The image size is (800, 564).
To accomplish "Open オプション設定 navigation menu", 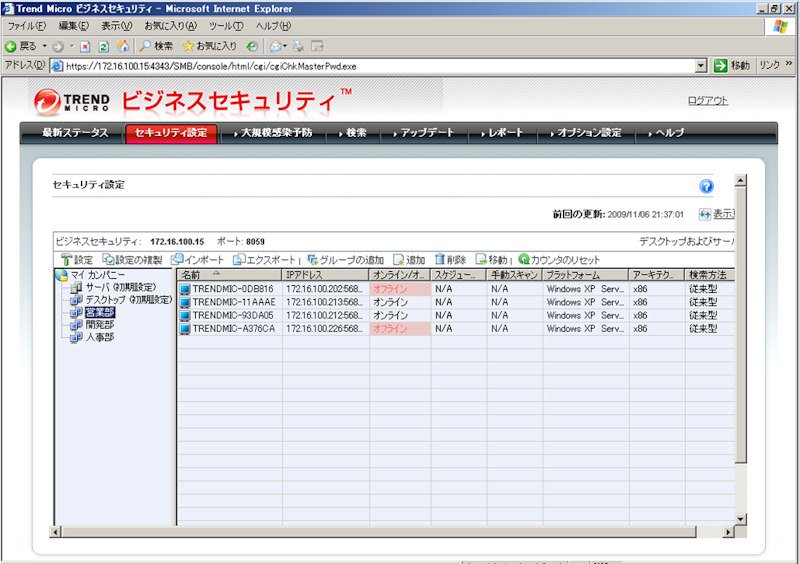I will click(586, 133).
